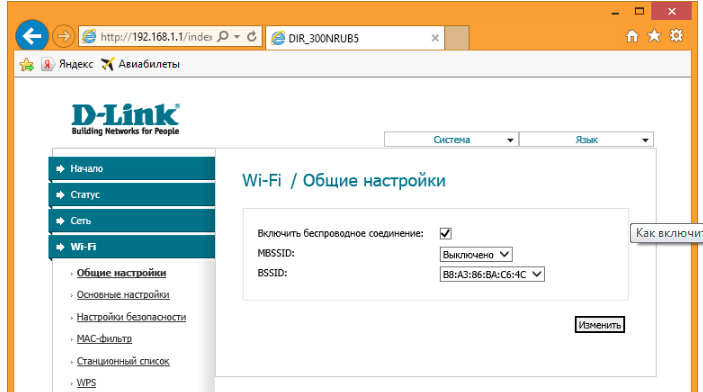Click add to favorites bar star icon
Viewport: 703px width, 392px height.
pos(27,65)
